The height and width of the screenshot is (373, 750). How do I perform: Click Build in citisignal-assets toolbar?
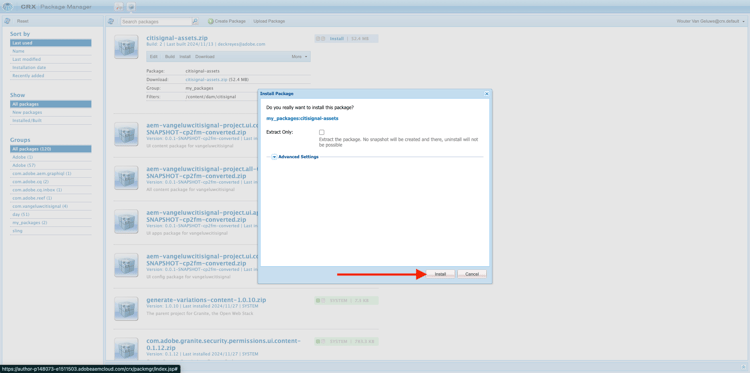169,56
